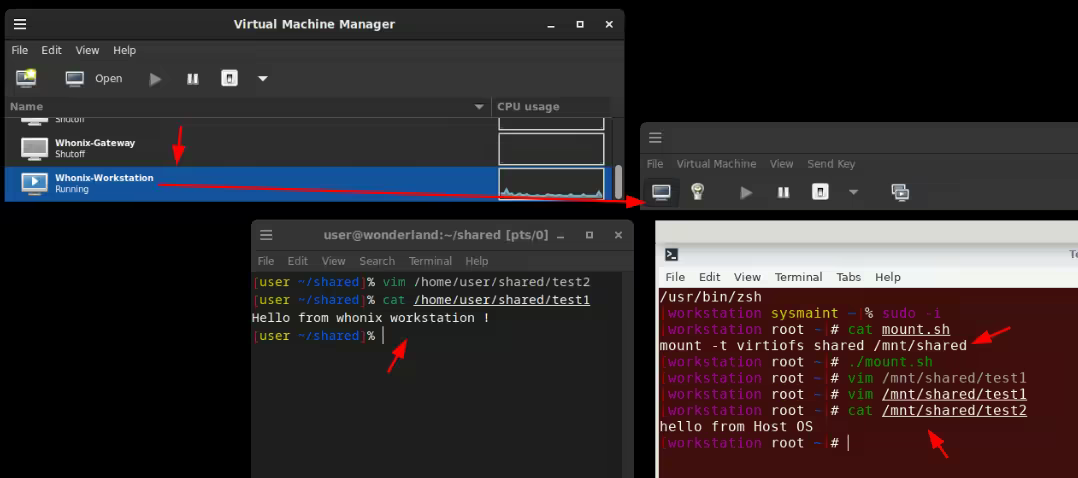The width and height of the screenshot is (1078, 478).
Task: Click the Name column sort arrow
Action: pos(479,107)
